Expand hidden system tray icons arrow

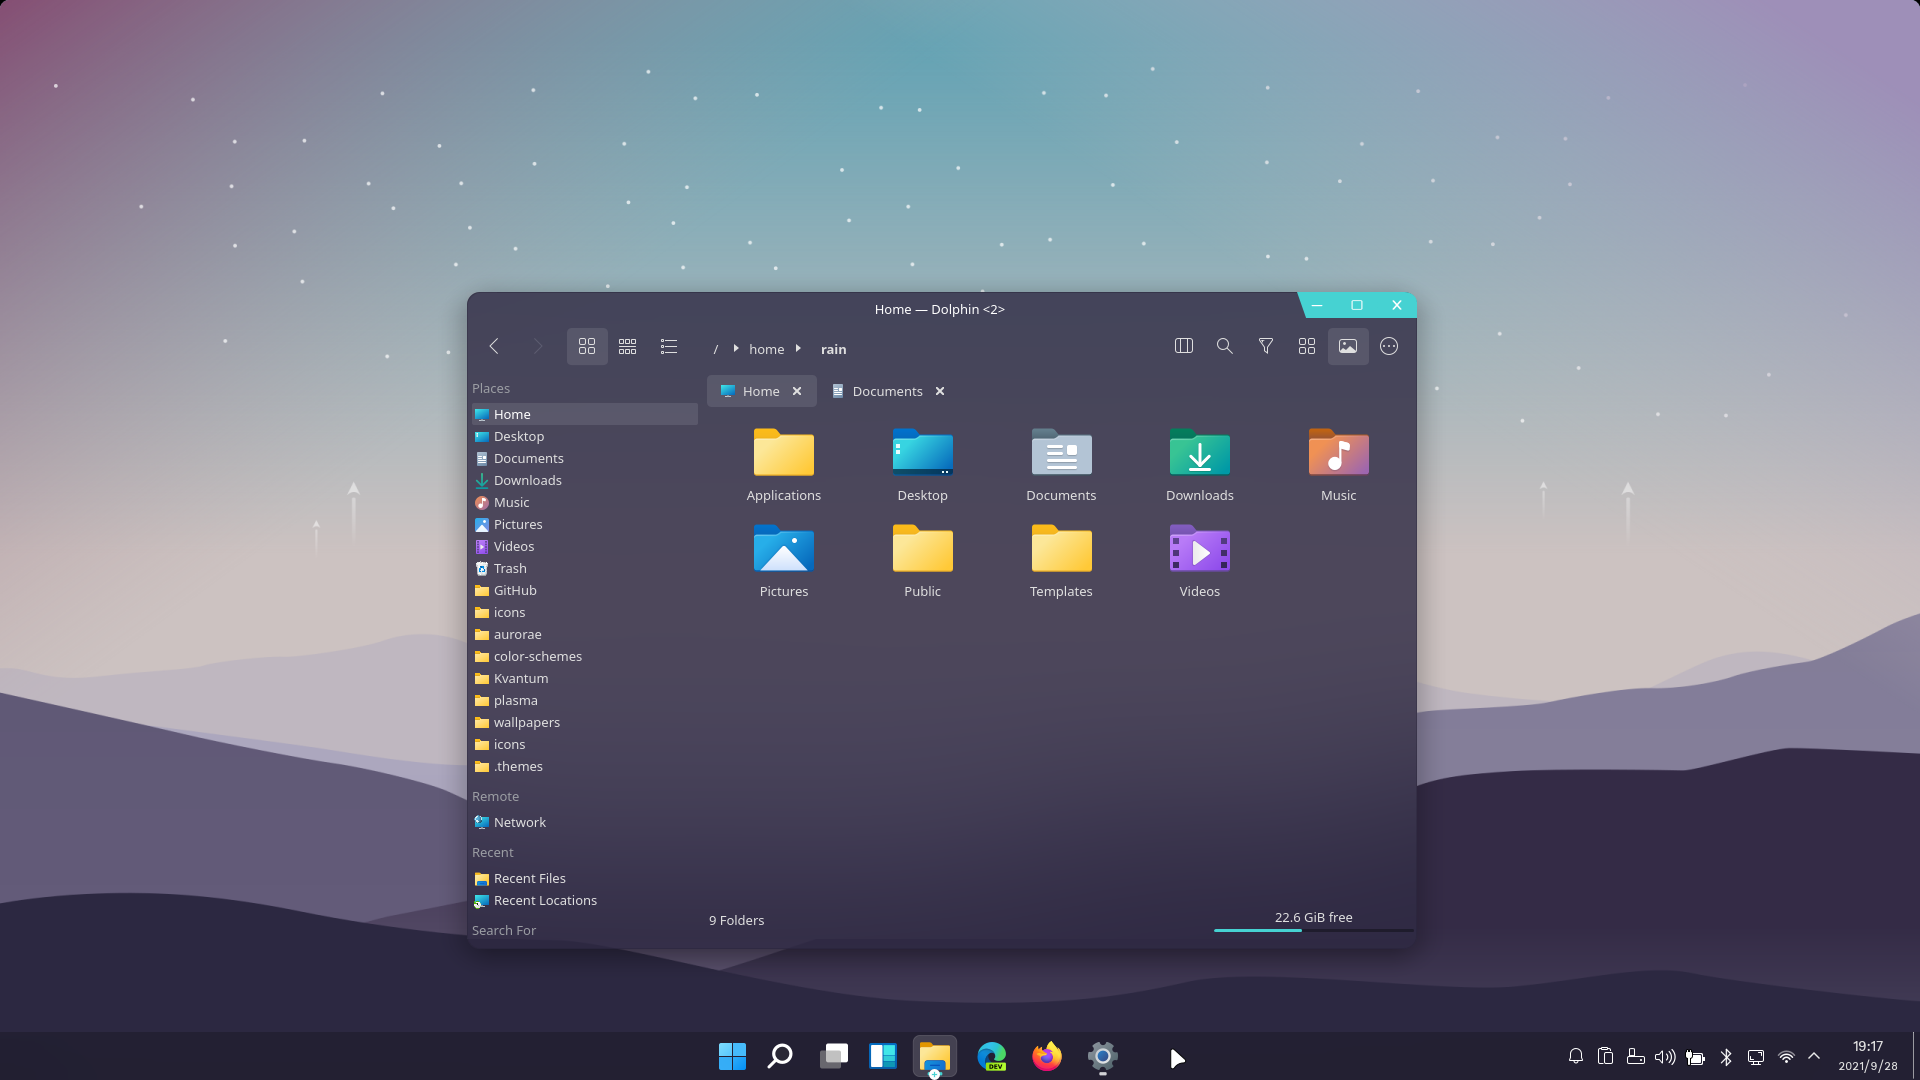pos(1814,1056)
